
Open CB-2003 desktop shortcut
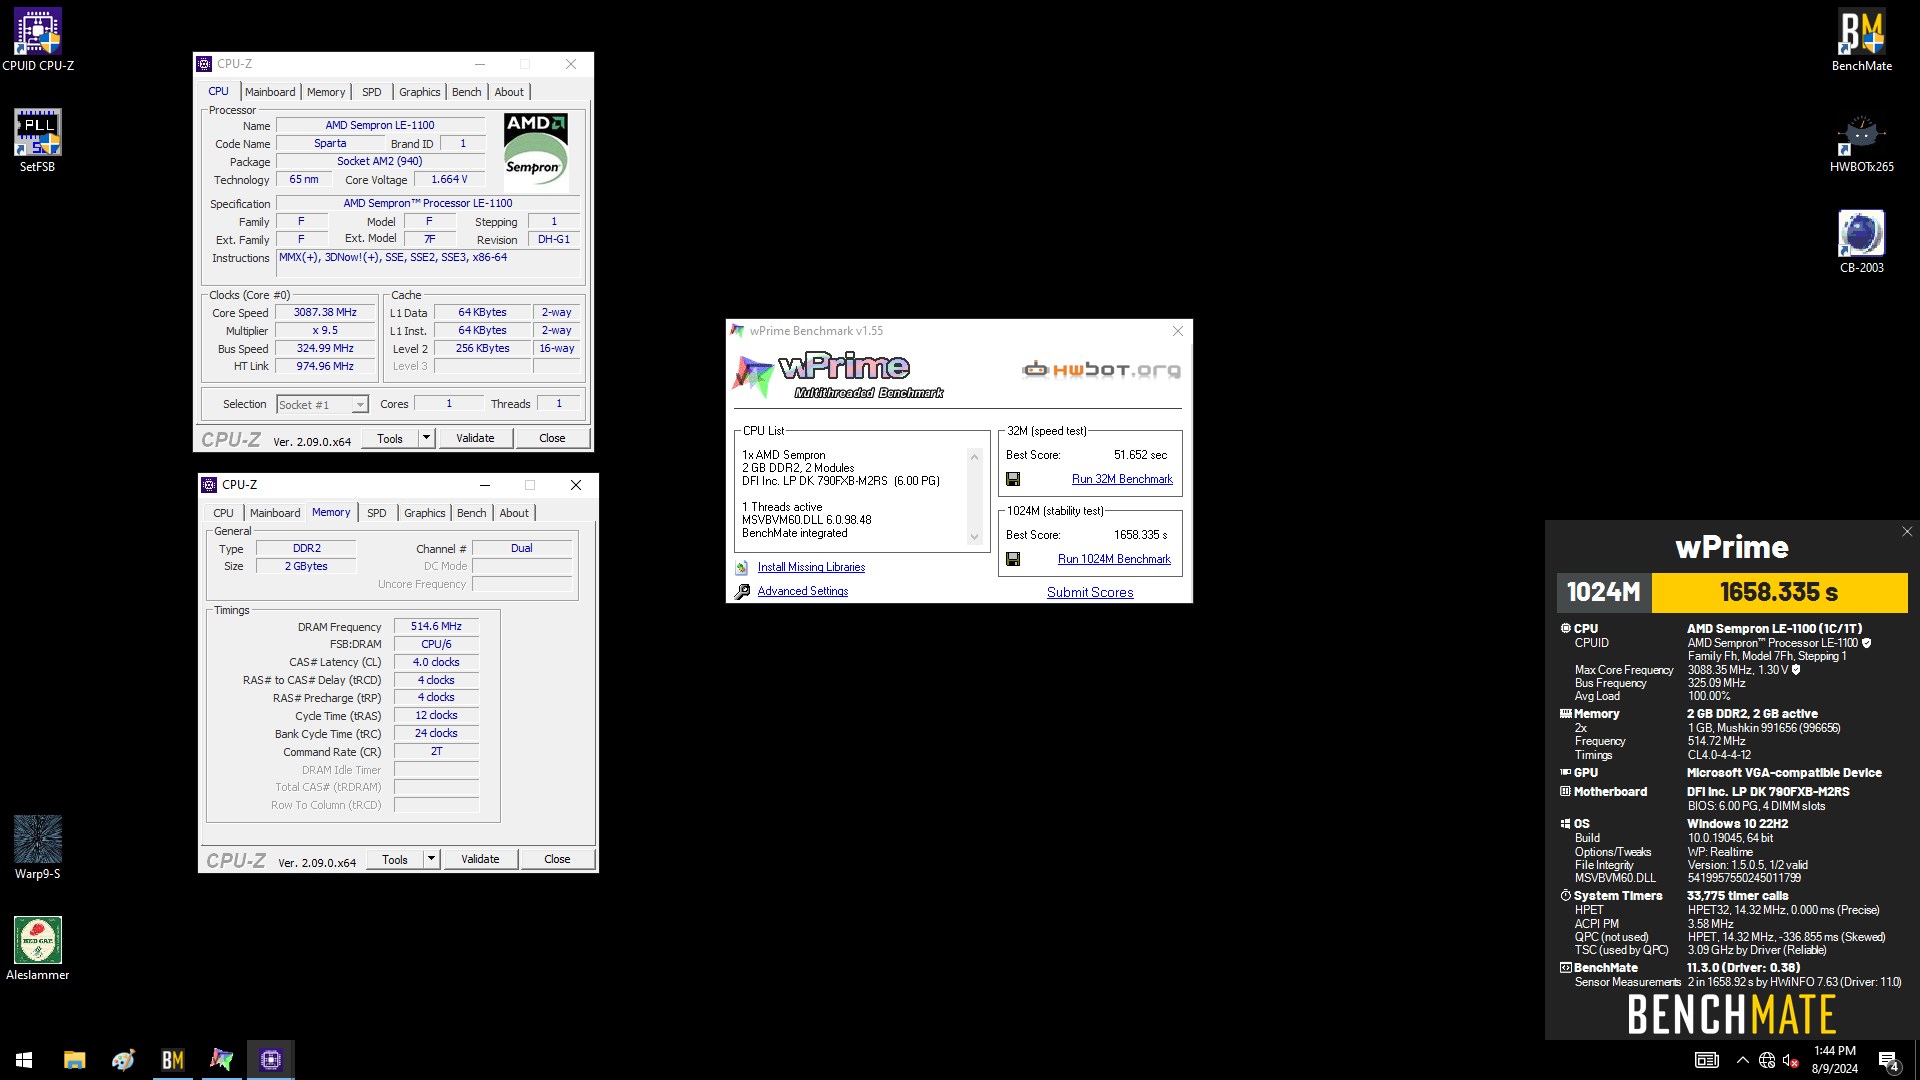point(1861,242)
